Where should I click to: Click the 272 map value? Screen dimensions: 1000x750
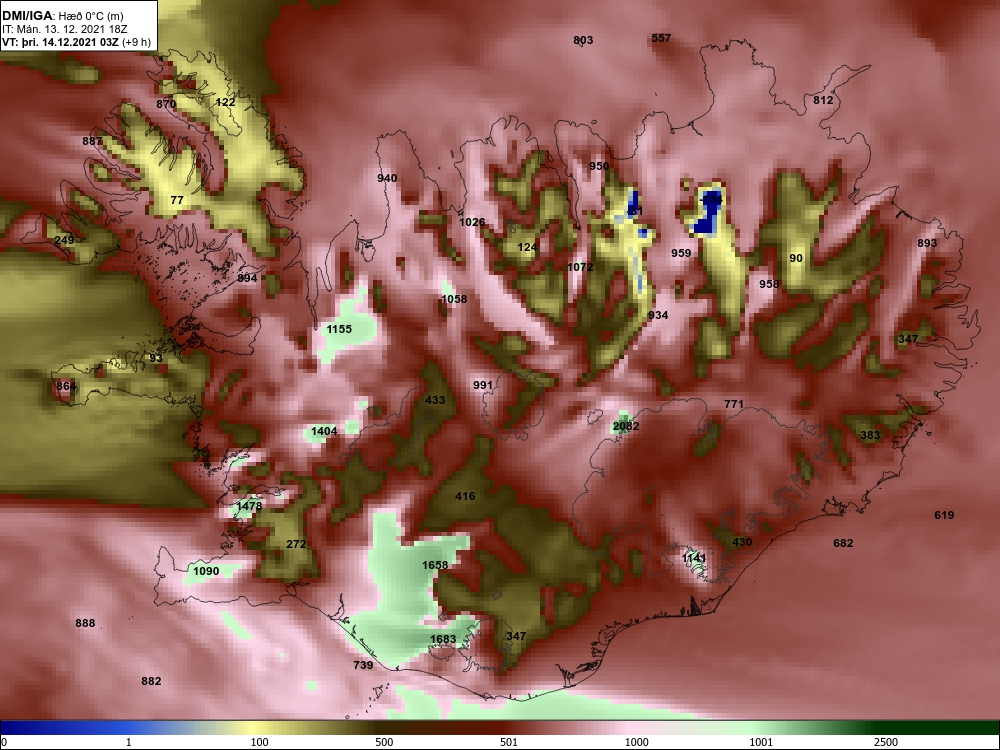pos(296,545)
